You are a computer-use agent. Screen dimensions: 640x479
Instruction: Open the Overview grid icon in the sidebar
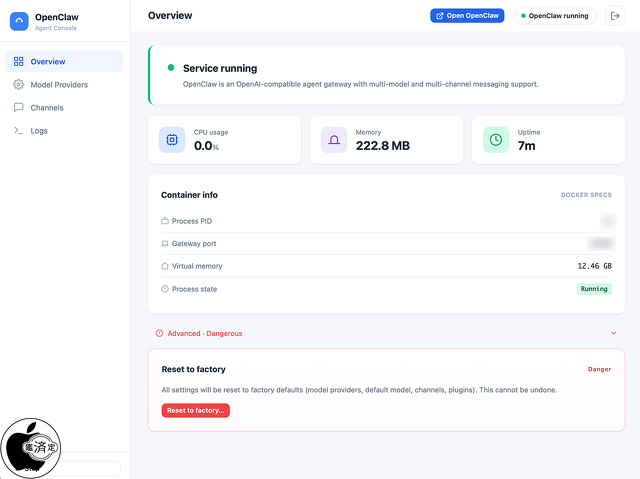pos(18,62)
